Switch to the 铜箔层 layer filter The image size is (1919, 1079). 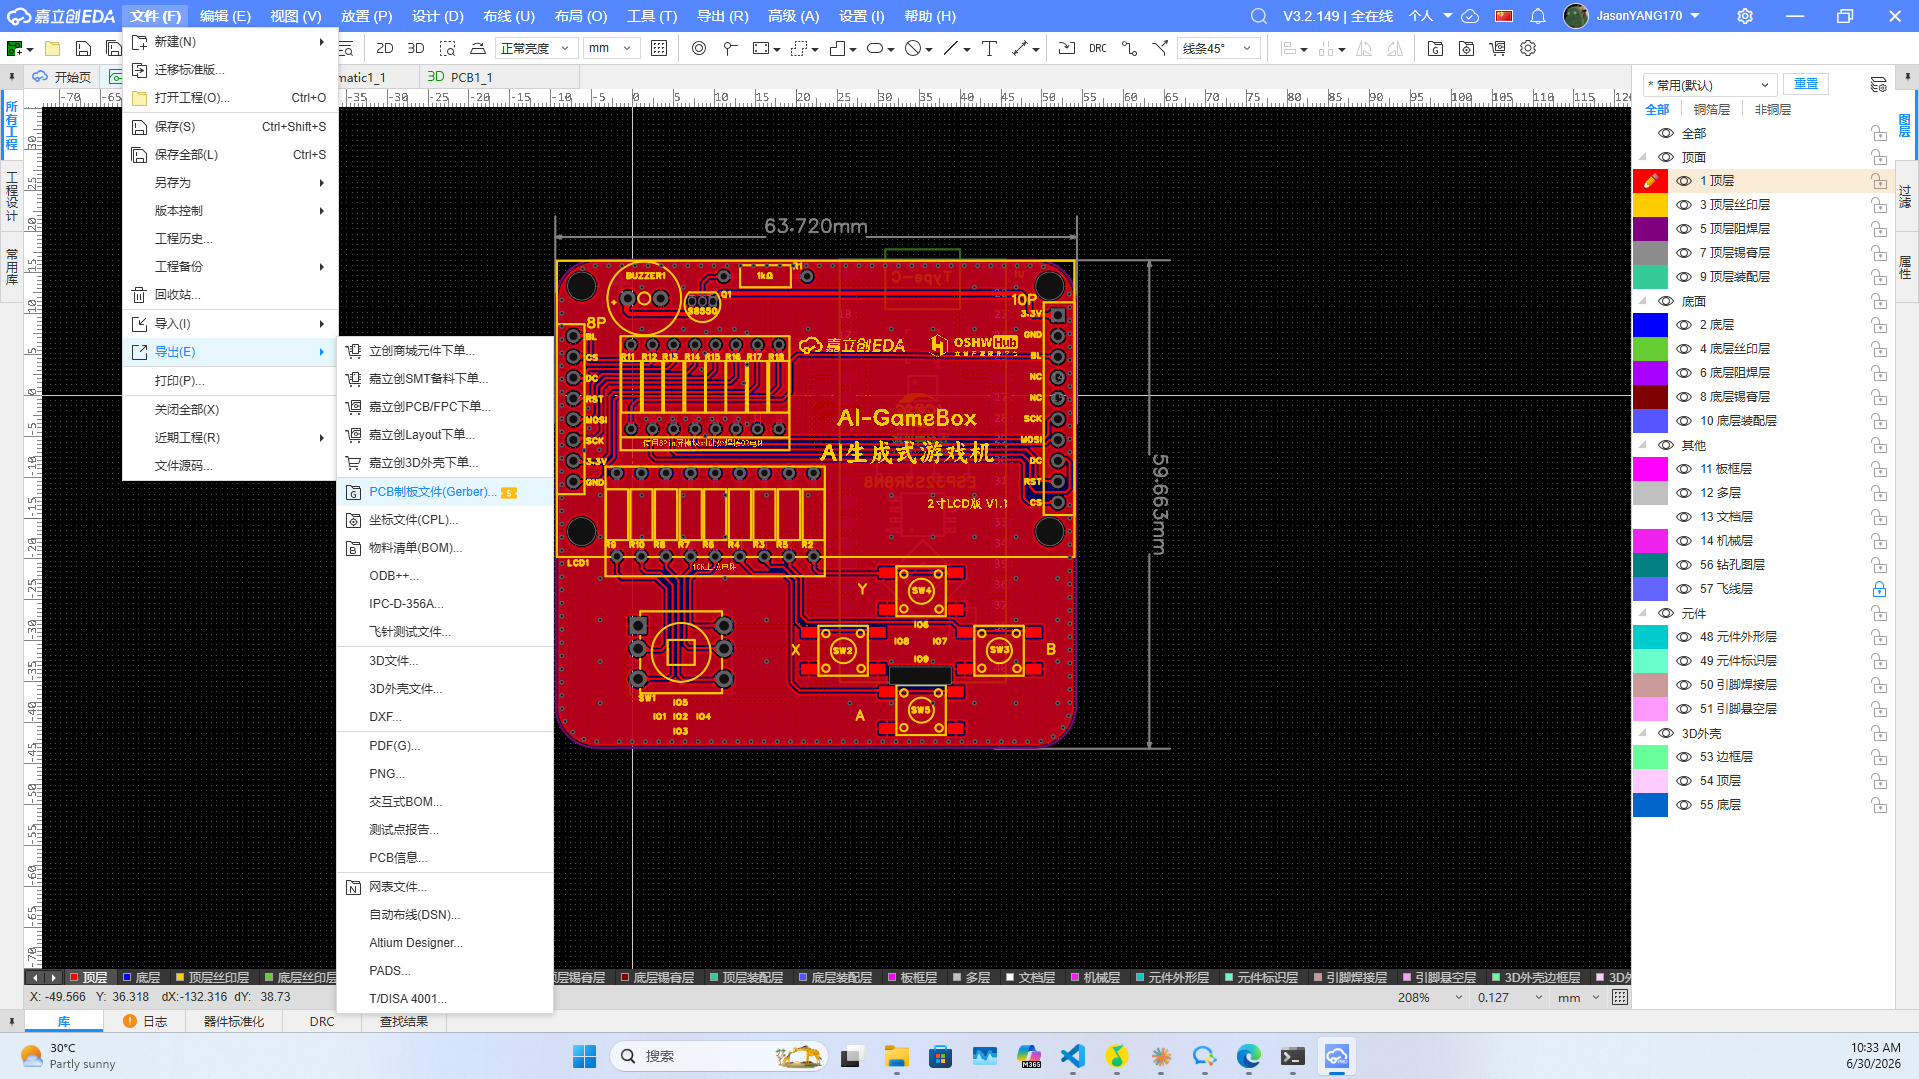(x=1712, y=109)
